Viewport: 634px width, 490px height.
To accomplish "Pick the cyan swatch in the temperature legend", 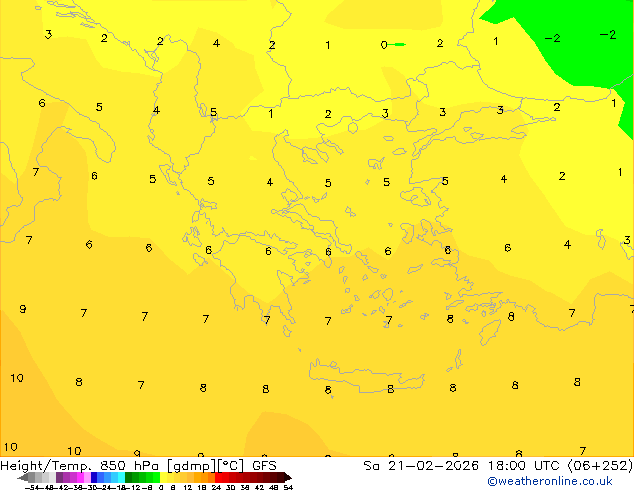I will click(121, 477).
